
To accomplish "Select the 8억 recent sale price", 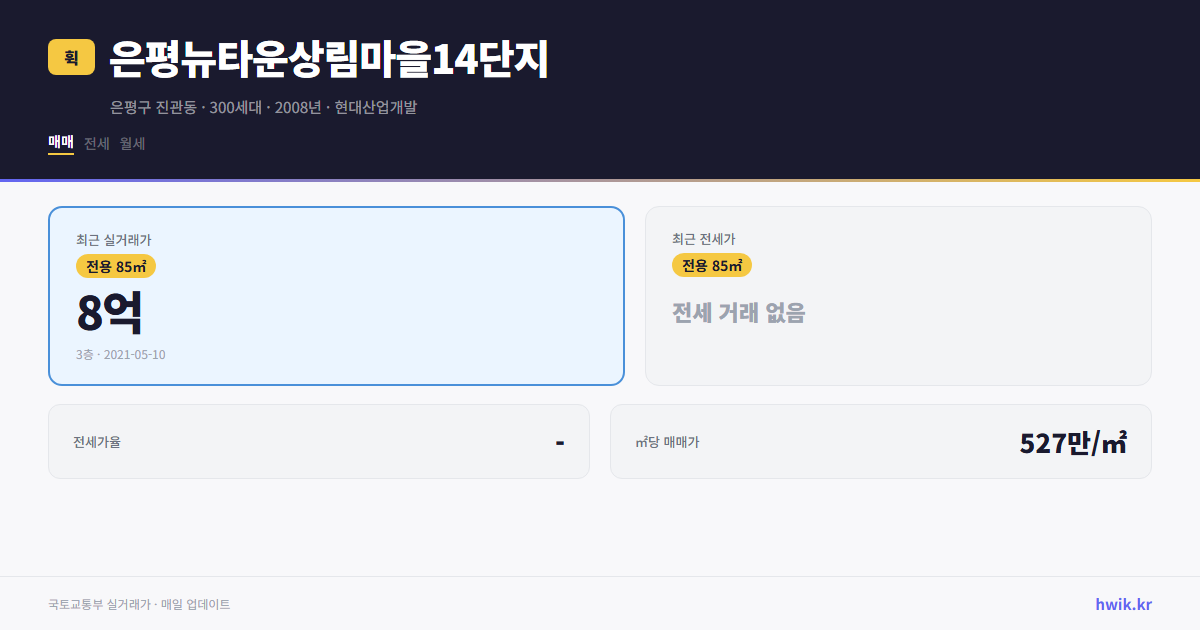I will click(x=108, y=312).
